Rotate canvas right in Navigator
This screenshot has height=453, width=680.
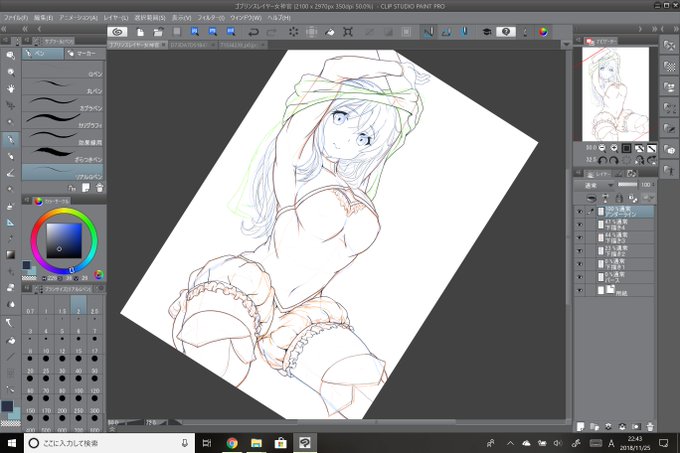pyautogui.click(x=614, y=160)
